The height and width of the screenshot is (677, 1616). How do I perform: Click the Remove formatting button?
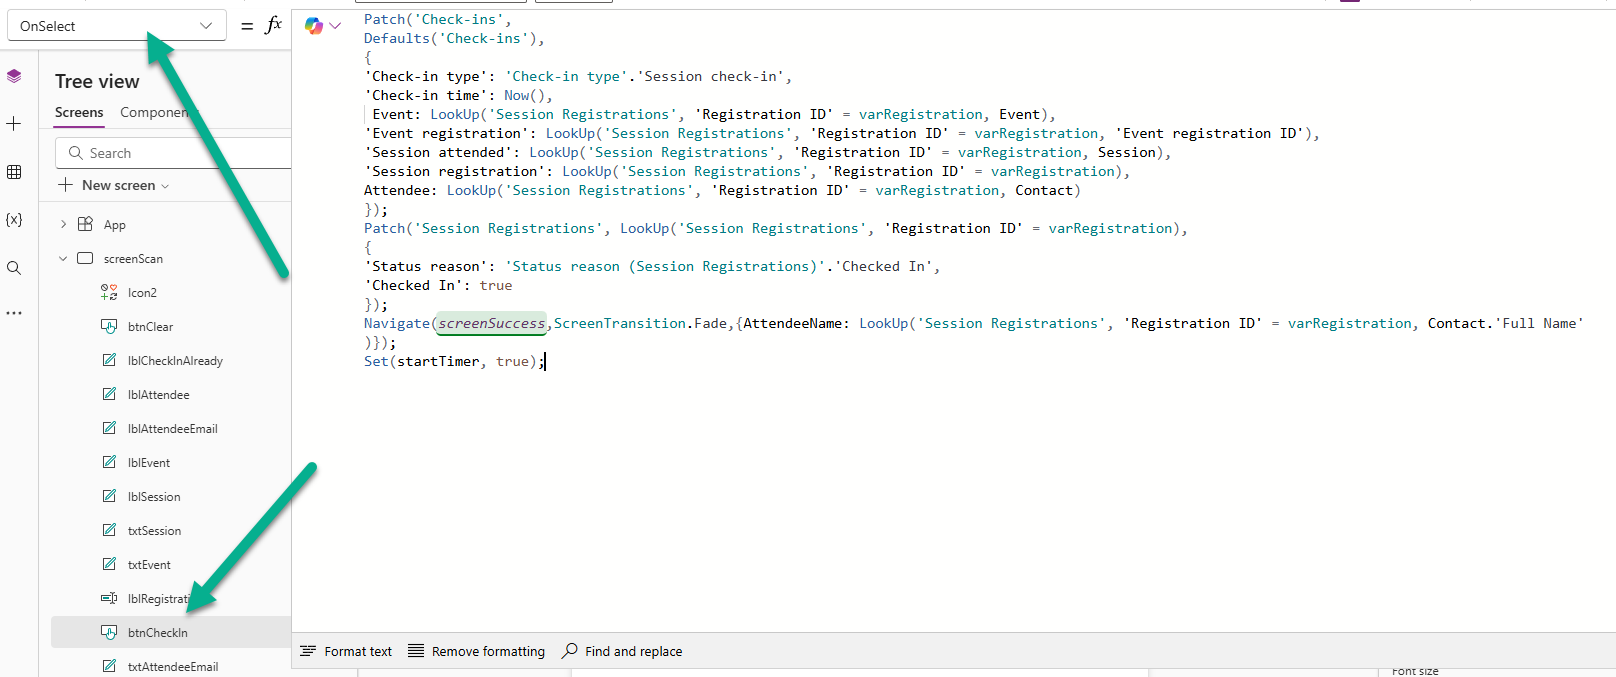point(476,652)
